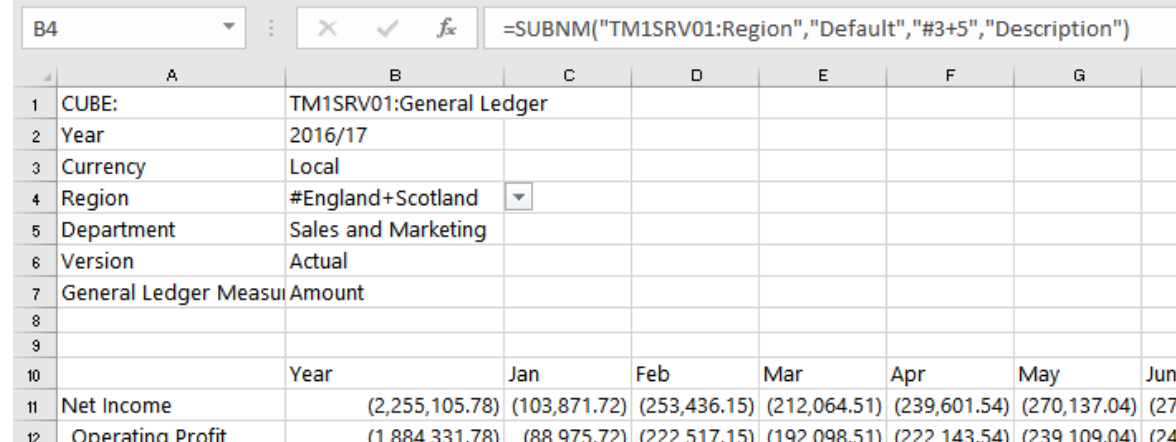This screenshot has height=442, width=1176.
Task: Click the Jan column heading
Action: pyautogui.click(x=568, y=374)
